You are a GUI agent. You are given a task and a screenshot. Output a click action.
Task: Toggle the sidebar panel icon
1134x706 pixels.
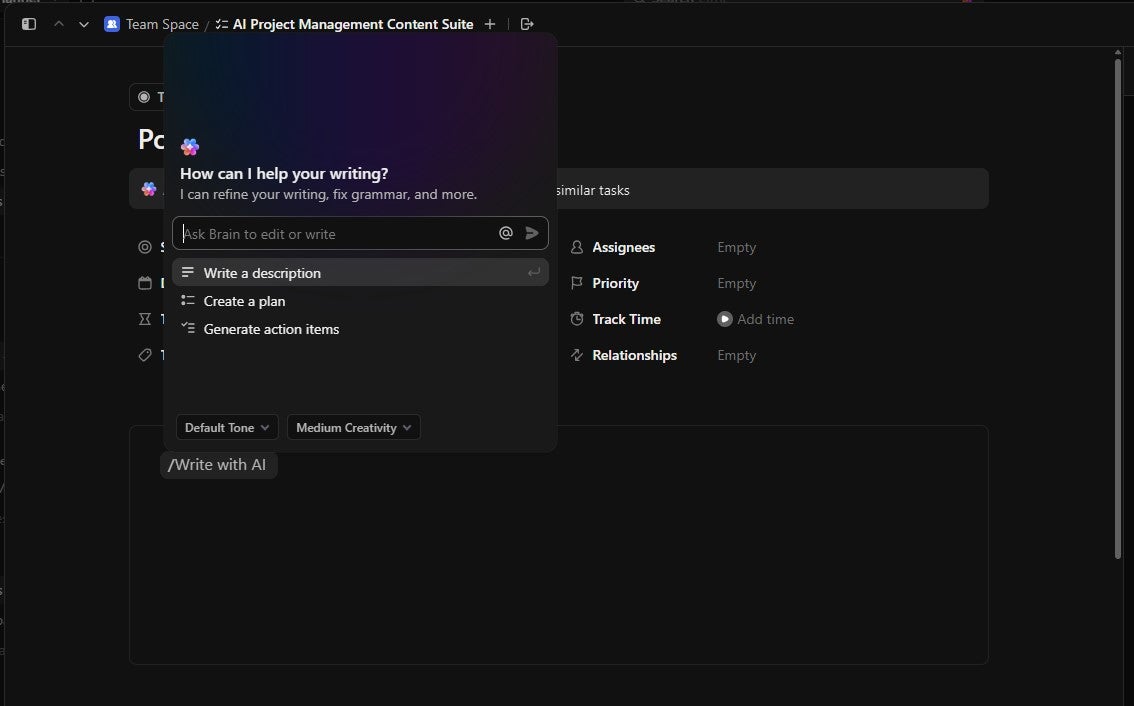tap(29, 24)
